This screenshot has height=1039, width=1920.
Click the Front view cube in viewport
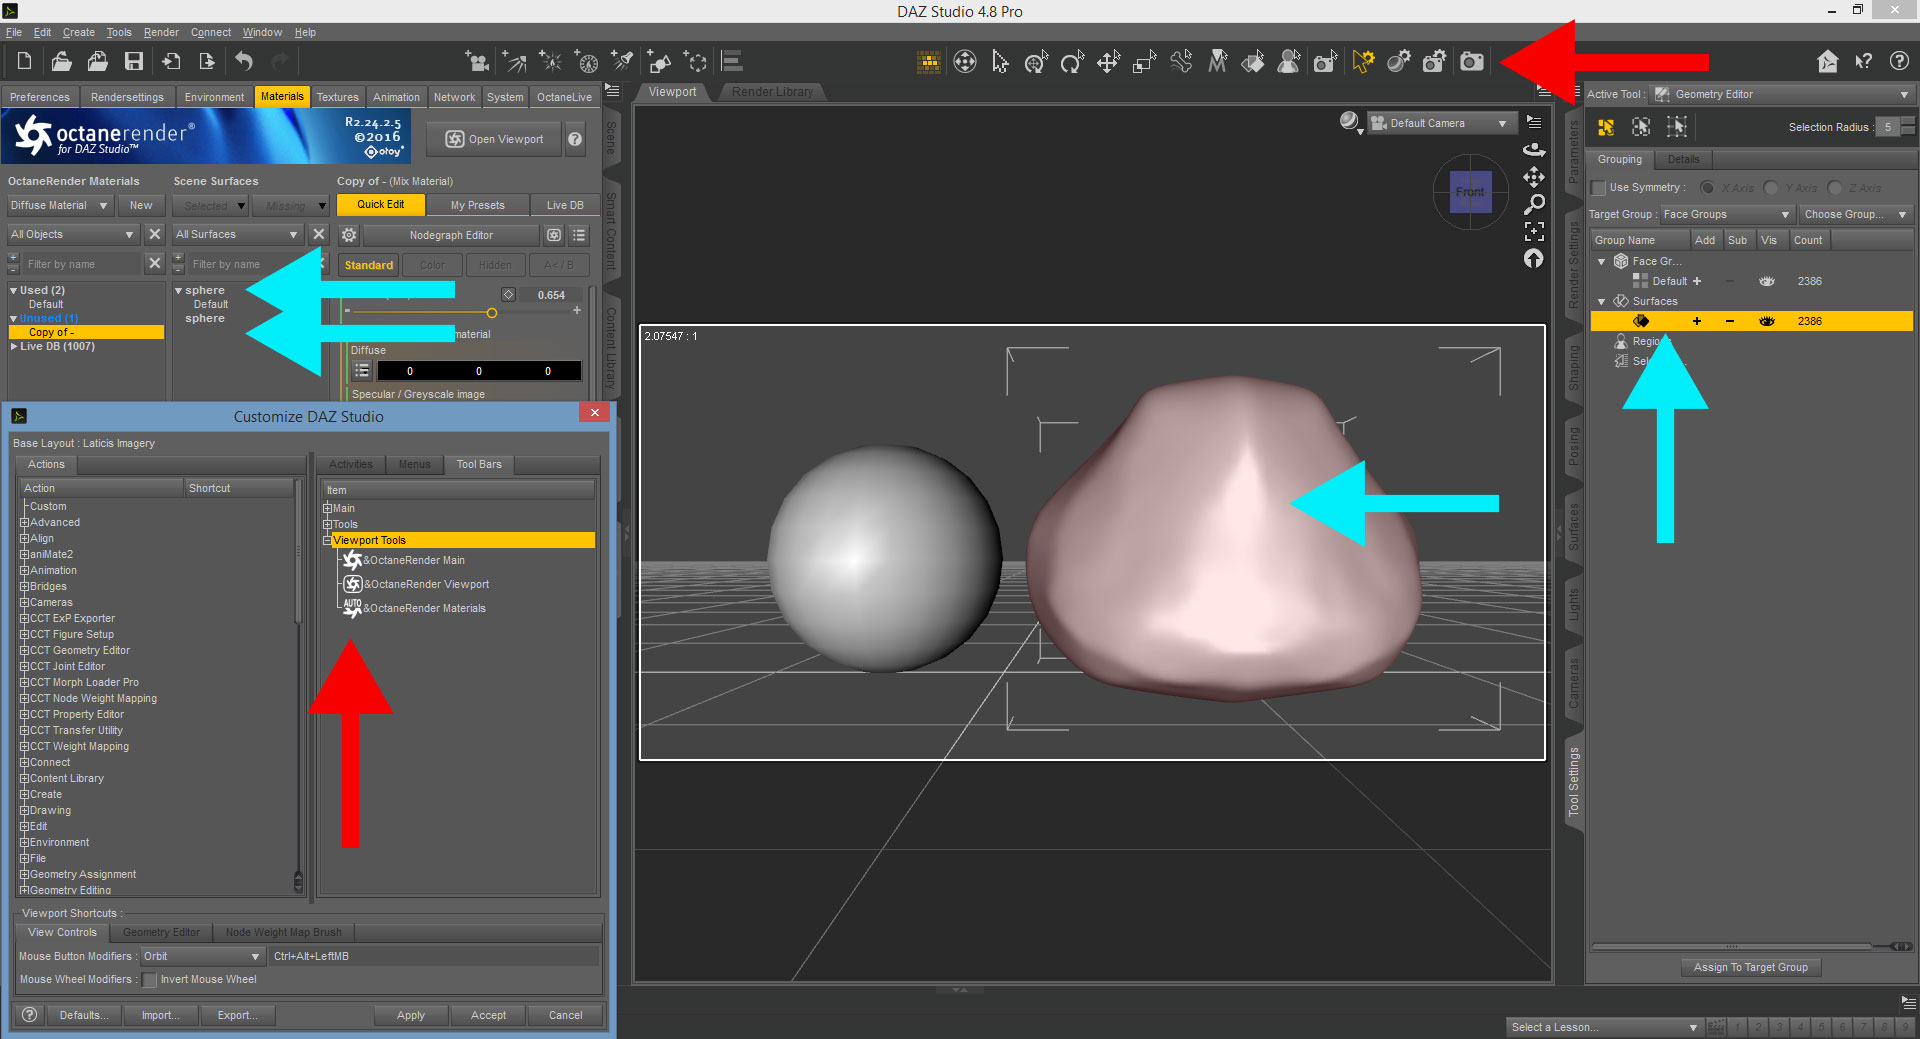point(1470,191)
